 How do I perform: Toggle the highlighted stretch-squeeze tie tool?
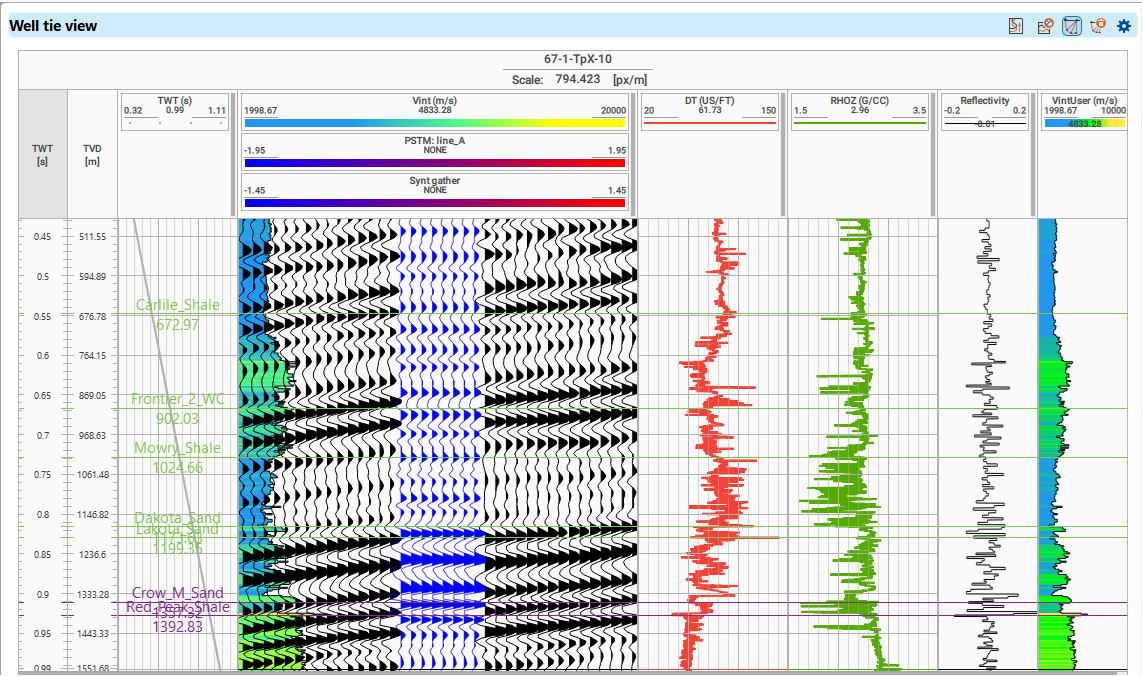pyautogui.click(x=1071, y=26)
